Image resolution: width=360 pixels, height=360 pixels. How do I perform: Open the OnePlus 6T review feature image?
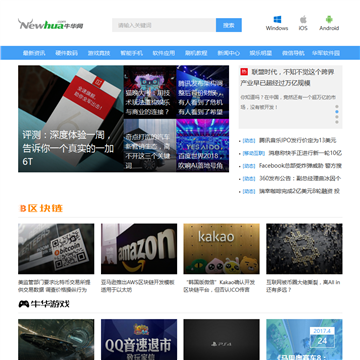pos(71,119)
